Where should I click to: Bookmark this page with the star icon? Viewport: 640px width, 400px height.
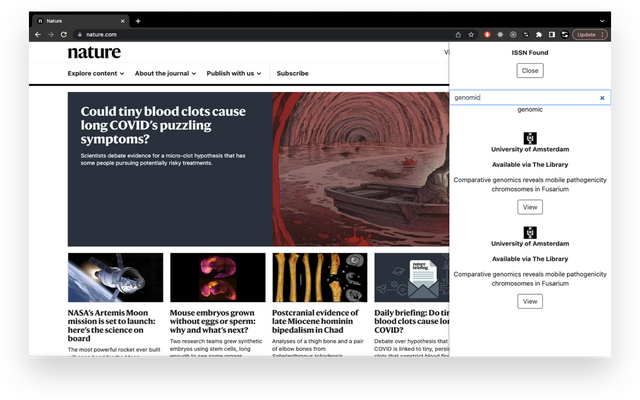[x=471, y=35]
